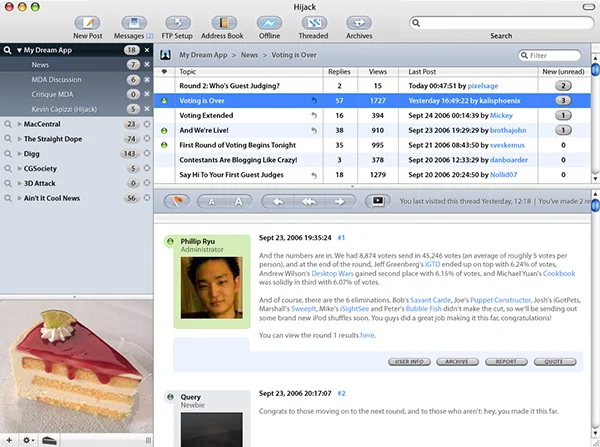Remove the Digg forum via its X circle
Image resolution: width=600 pixels, height=447 pixels.
click(147, 153)
